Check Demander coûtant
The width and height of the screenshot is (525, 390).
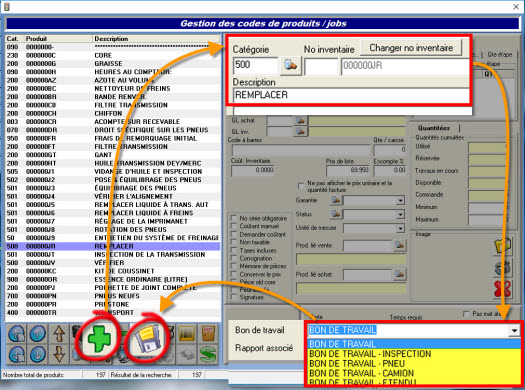pos(234,234)
